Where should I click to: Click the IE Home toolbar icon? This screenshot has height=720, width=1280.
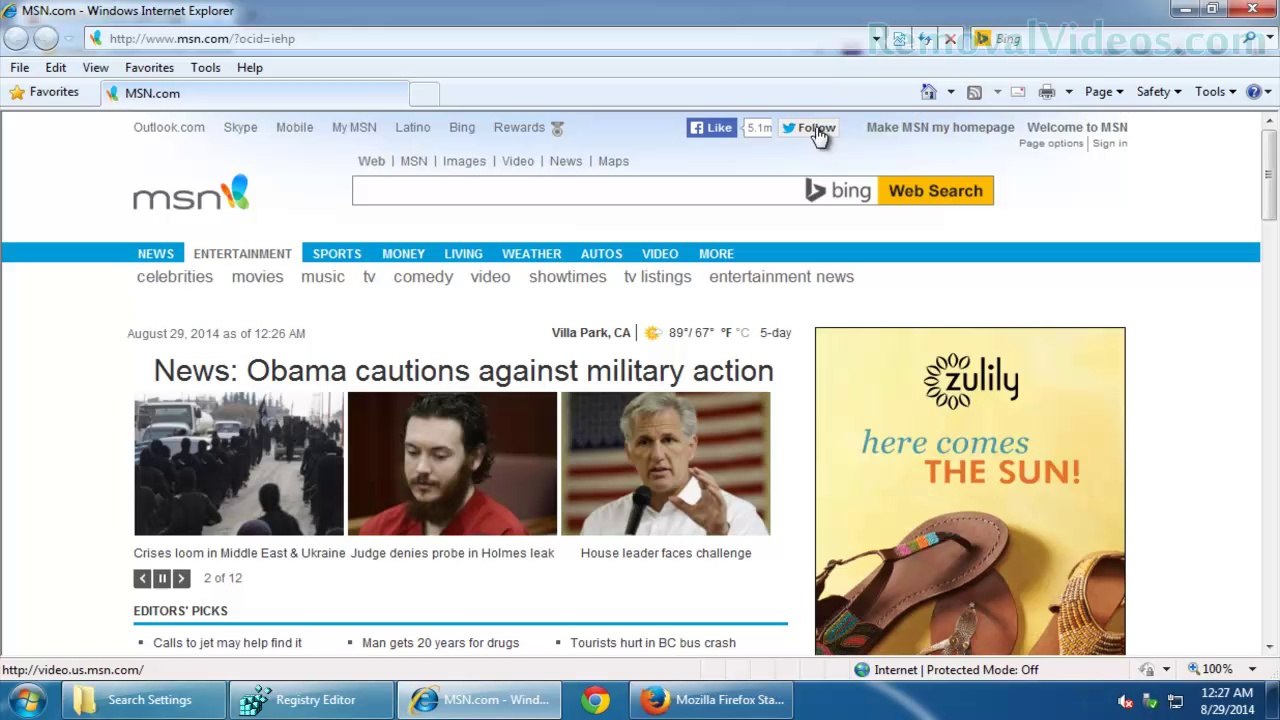pyautogui.click(x=929, y=92)
